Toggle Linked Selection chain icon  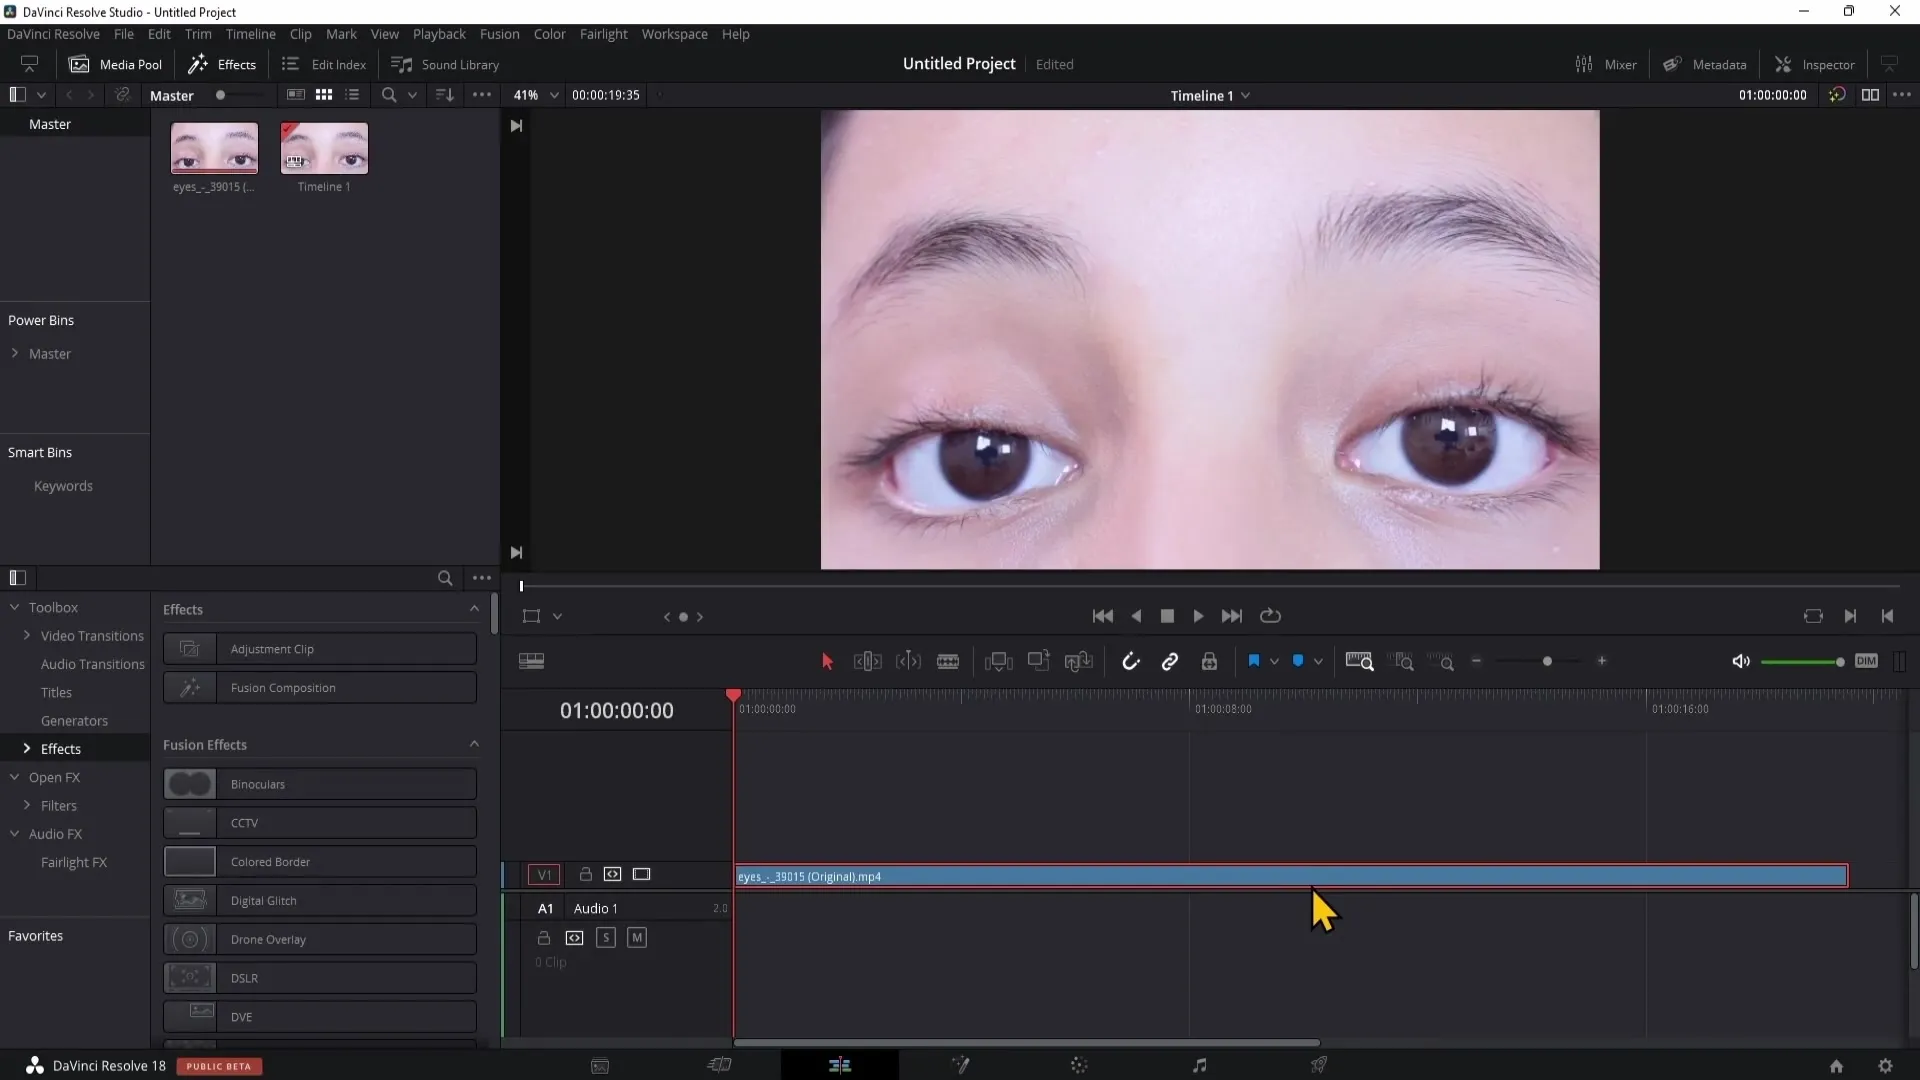[1169, 661]
